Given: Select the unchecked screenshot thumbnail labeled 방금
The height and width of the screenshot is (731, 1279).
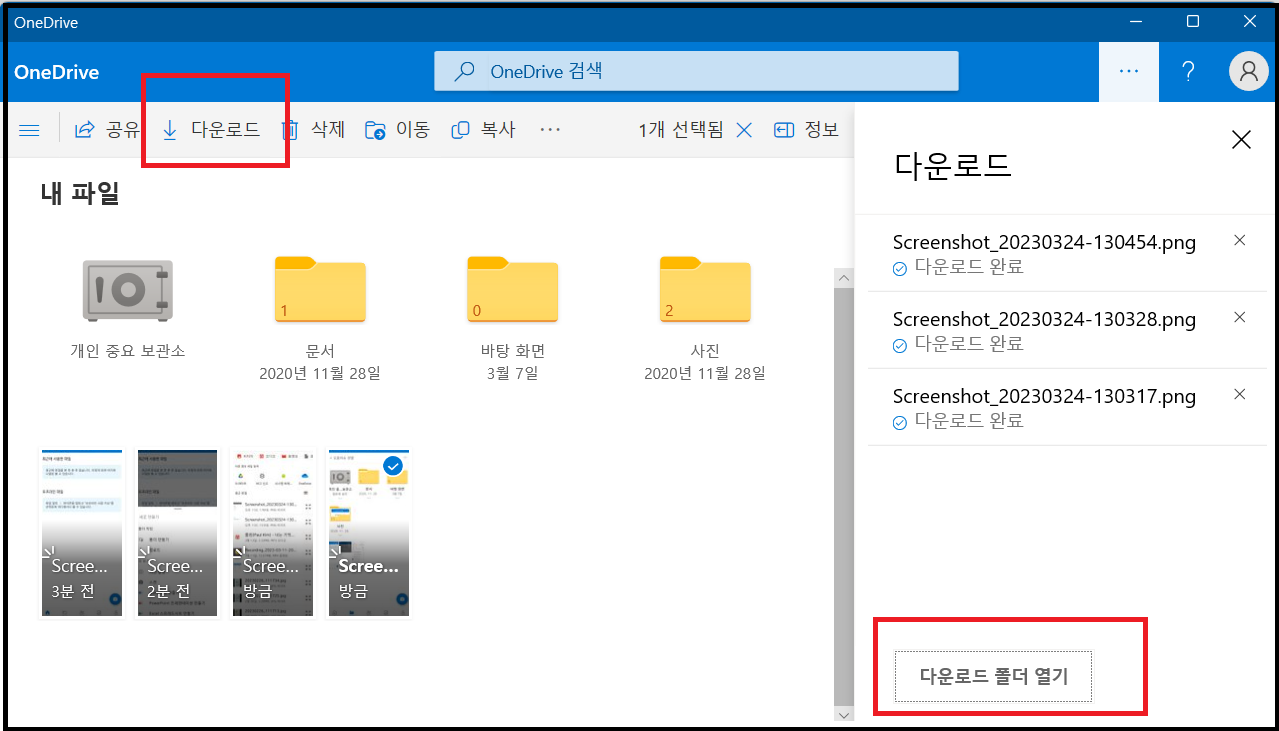Looking at the screenshot, I should click(273, 533).
